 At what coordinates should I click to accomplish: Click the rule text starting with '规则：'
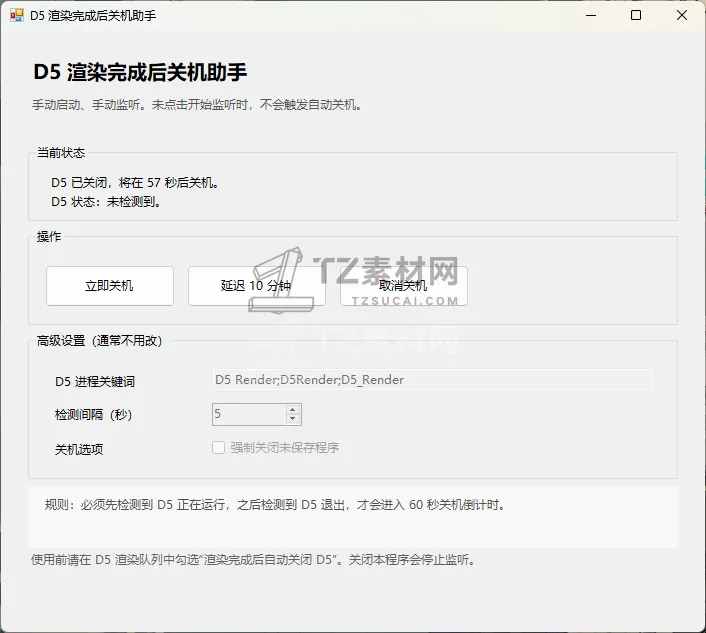[276, 505]
